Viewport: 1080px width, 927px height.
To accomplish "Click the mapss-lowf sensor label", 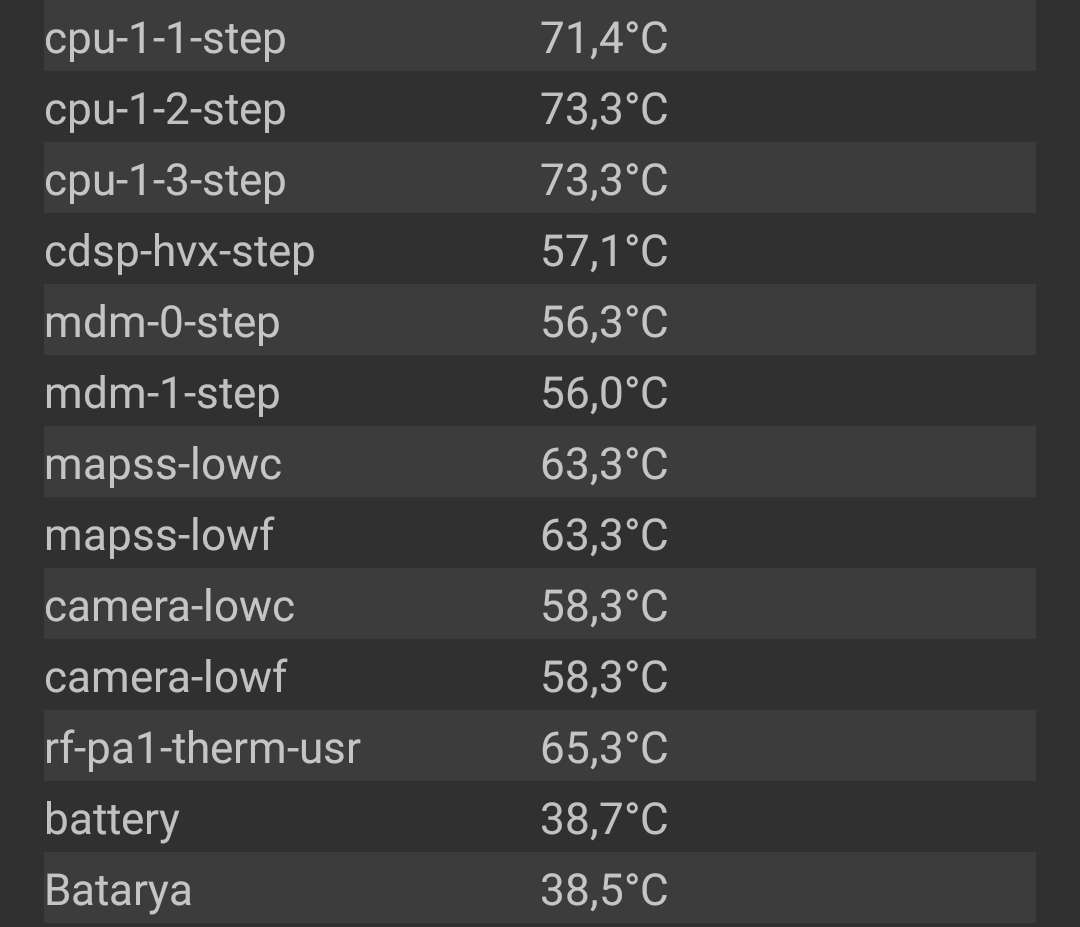I will [159, 536].
